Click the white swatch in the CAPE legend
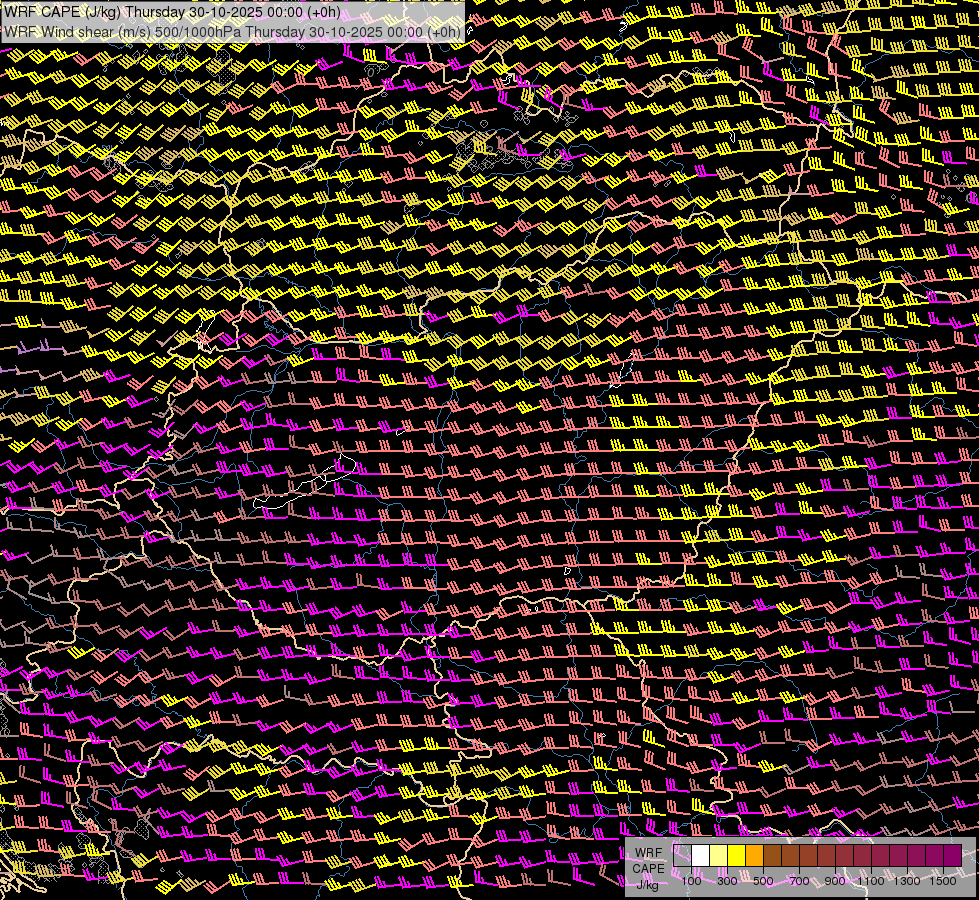The image size is (979, 900). pyautogui.click(x=701, y=856)
